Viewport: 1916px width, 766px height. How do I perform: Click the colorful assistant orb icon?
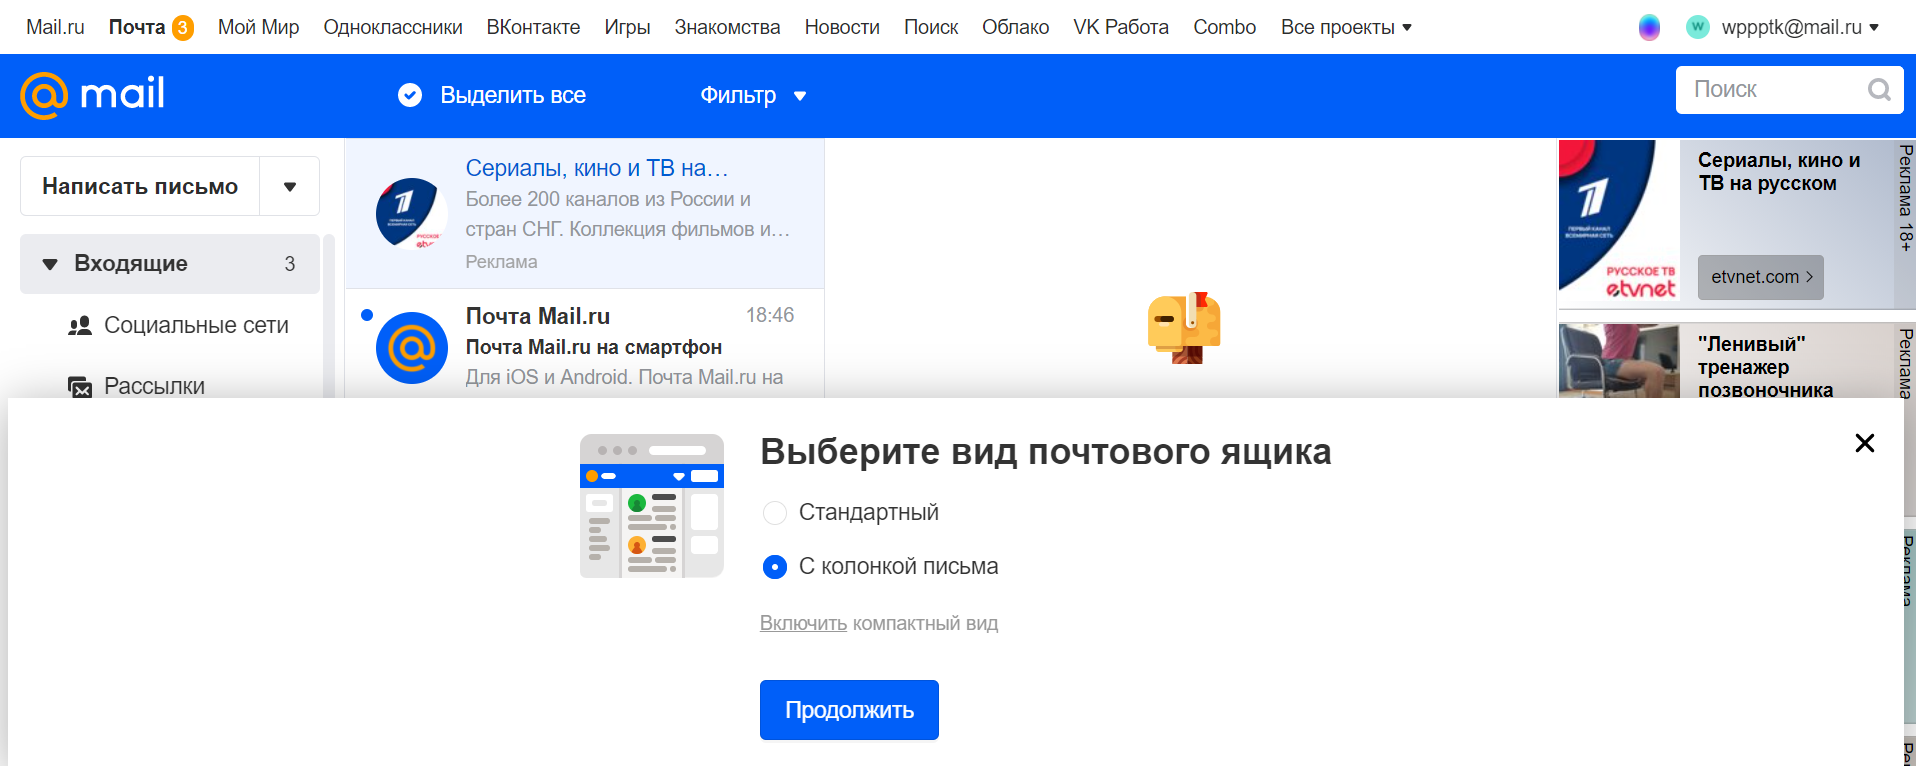click(x=1650, y=28)
